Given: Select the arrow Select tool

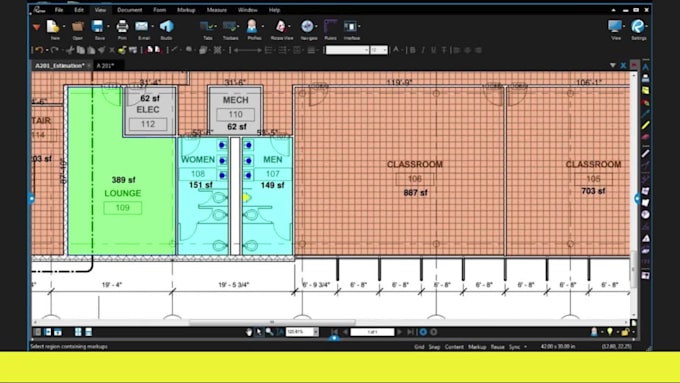Looking at the screenshot, I should [259, 332].
